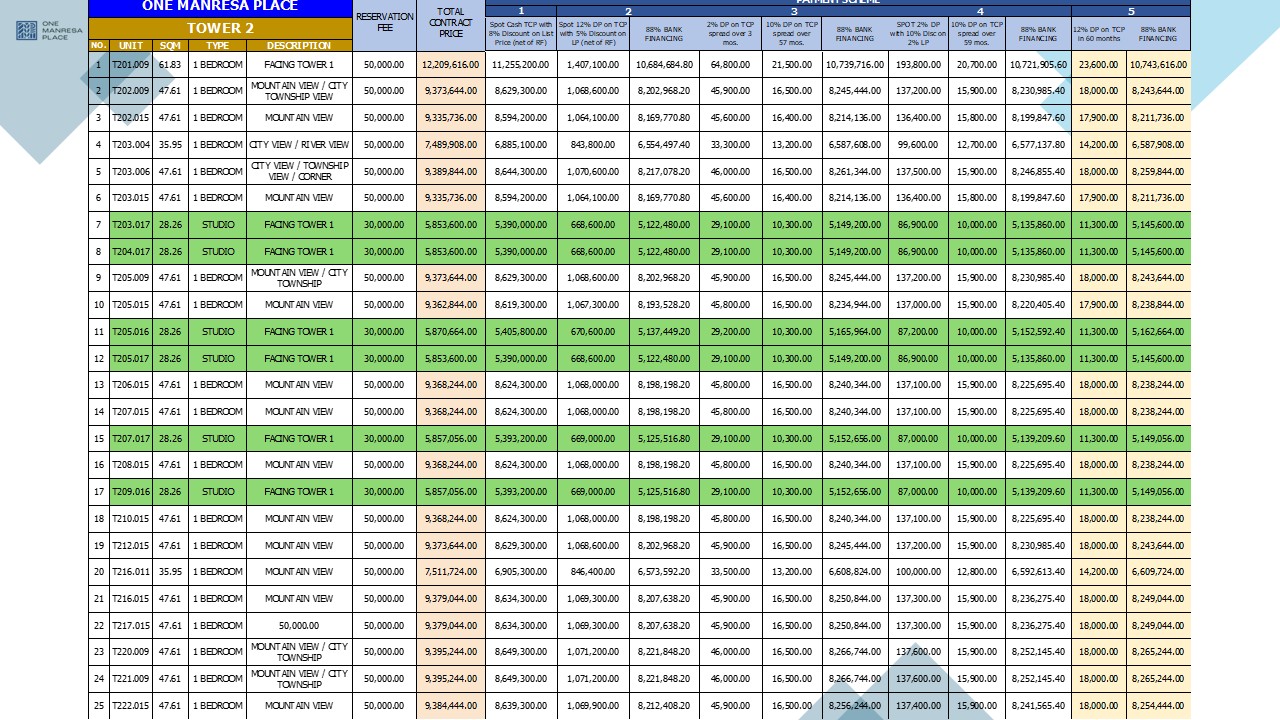Select payment scheme number 2 header
This screenshot has width=1280, height=720.
click(x=628, y=11)
